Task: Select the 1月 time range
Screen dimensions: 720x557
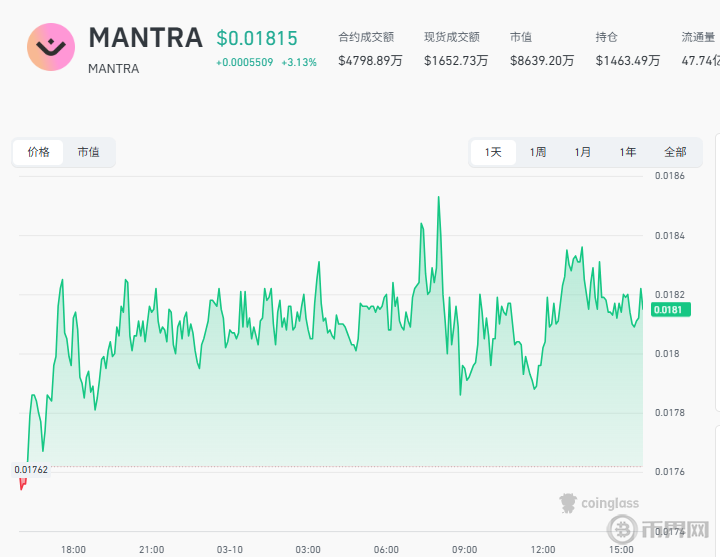Action: point(583,152)
